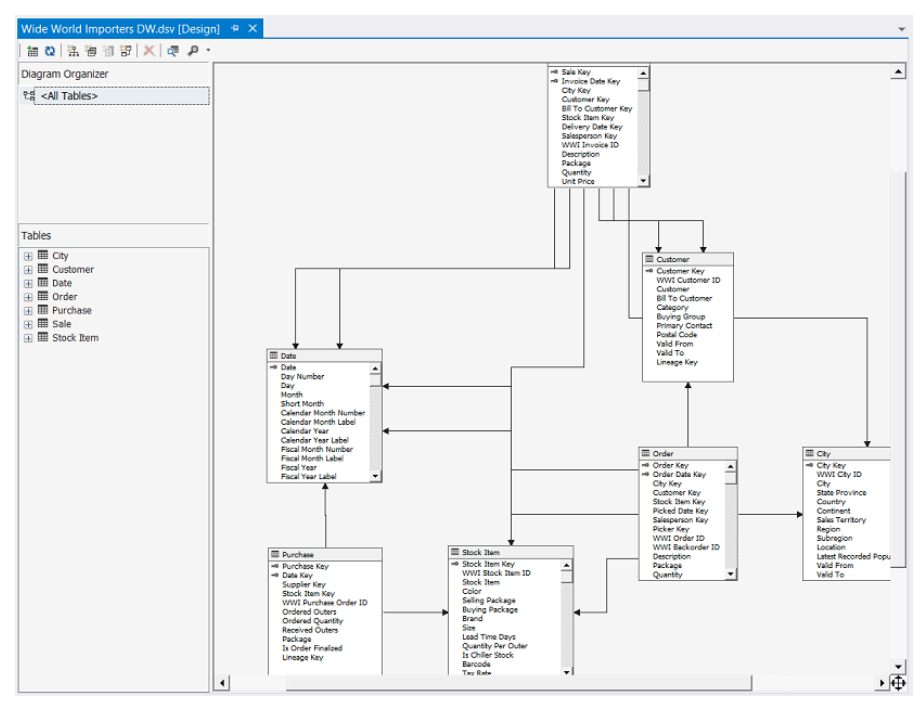922x709 pixels.
Task: Refresh the data source view
Action: (x=49, y=51)
